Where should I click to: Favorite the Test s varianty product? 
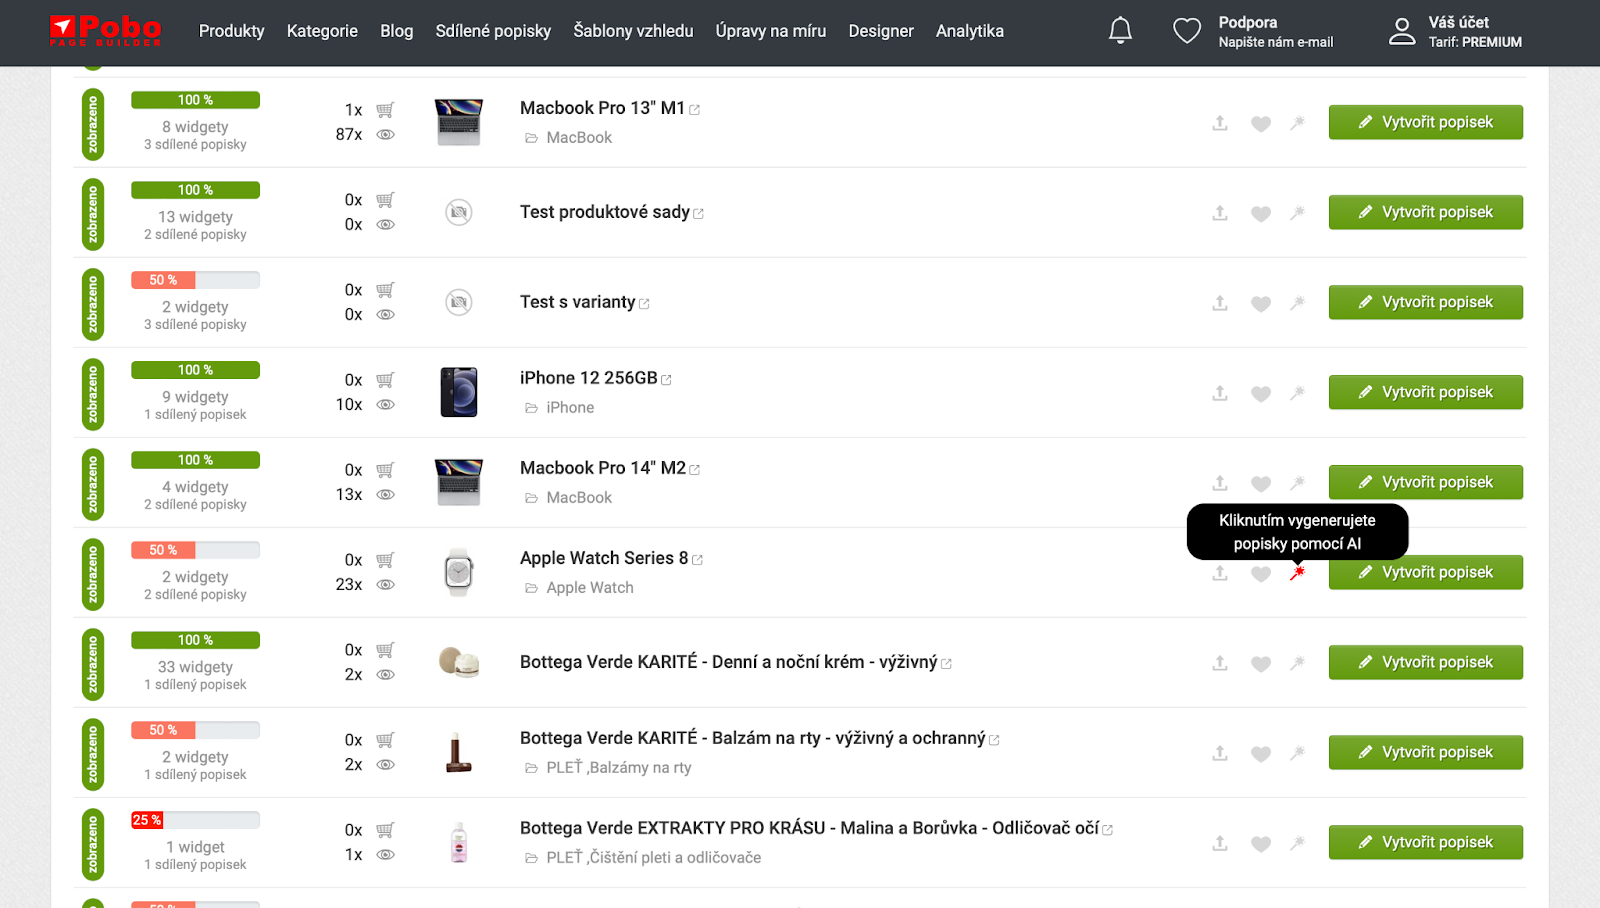1261,304
